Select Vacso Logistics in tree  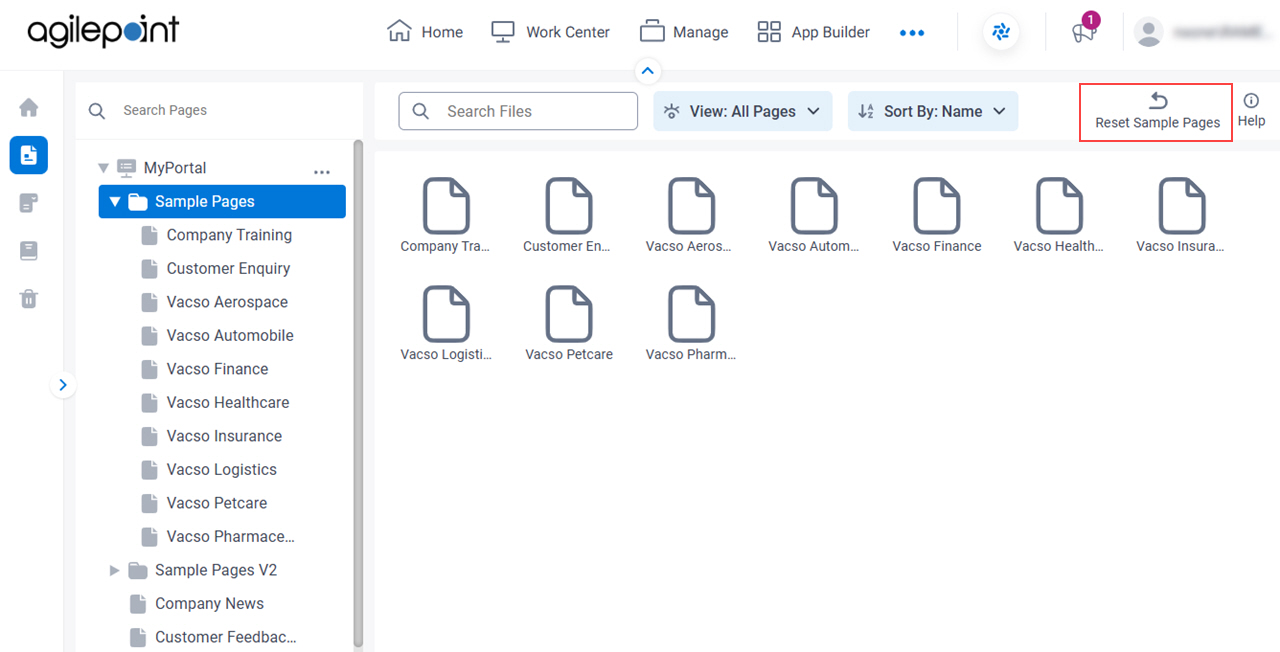click(221, 469)
